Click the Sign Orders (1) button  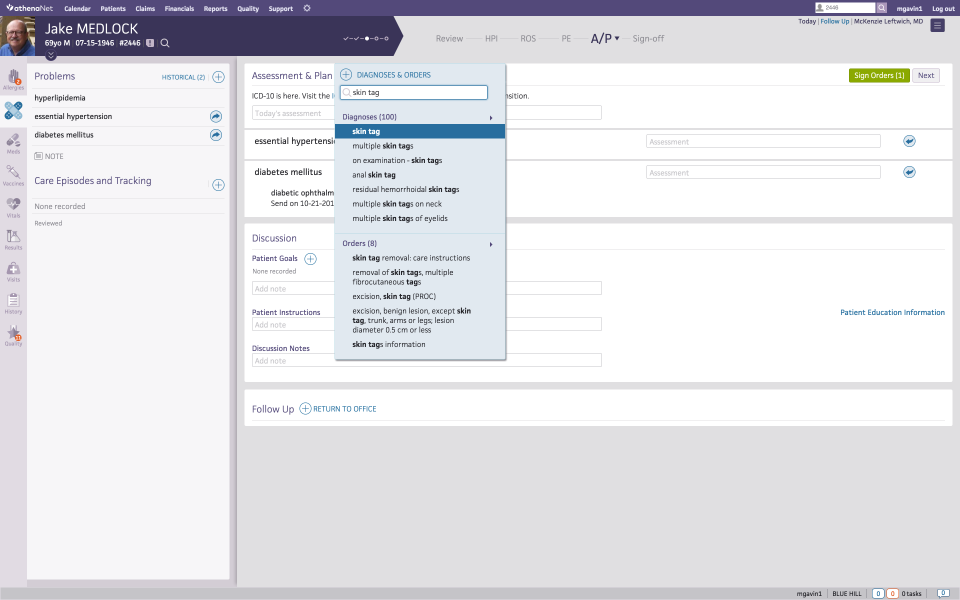tap(879, 75)
